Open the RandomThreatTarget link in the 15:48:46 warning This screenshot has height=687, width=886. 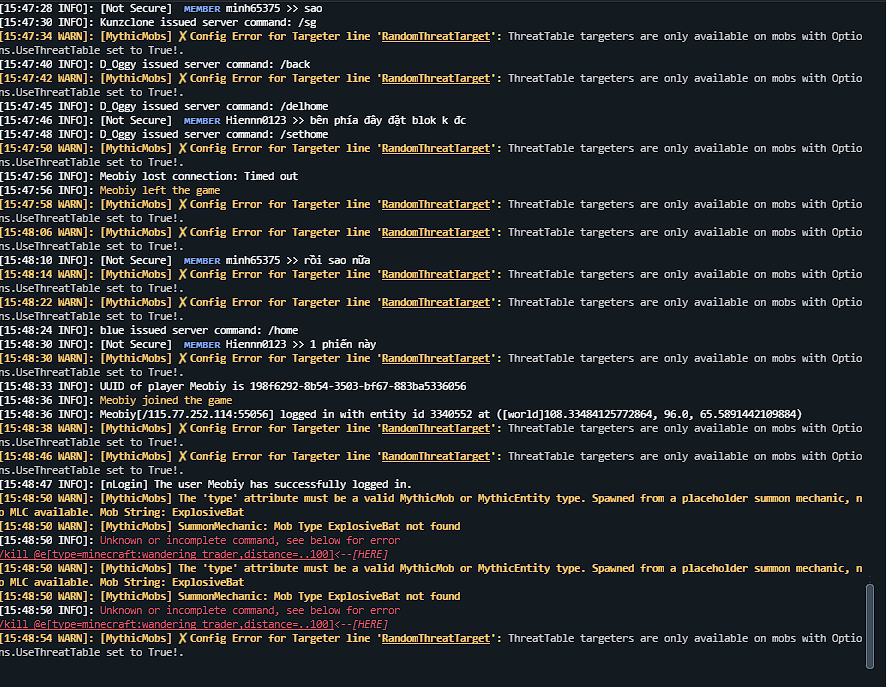click(436, 456)
